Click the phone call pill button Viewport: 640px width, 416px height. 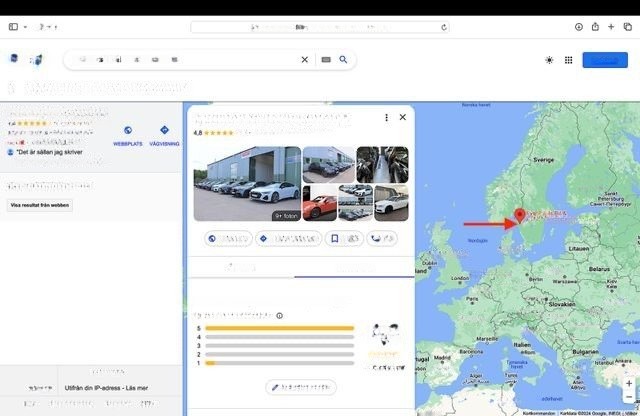point(382,238)
